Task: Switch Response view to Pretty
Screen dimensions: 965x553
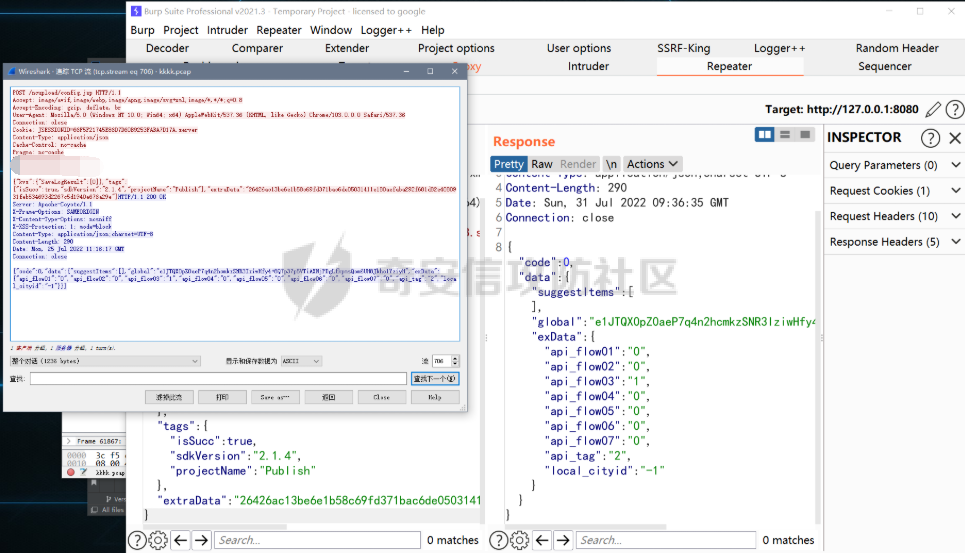Action: click(508, 164)
